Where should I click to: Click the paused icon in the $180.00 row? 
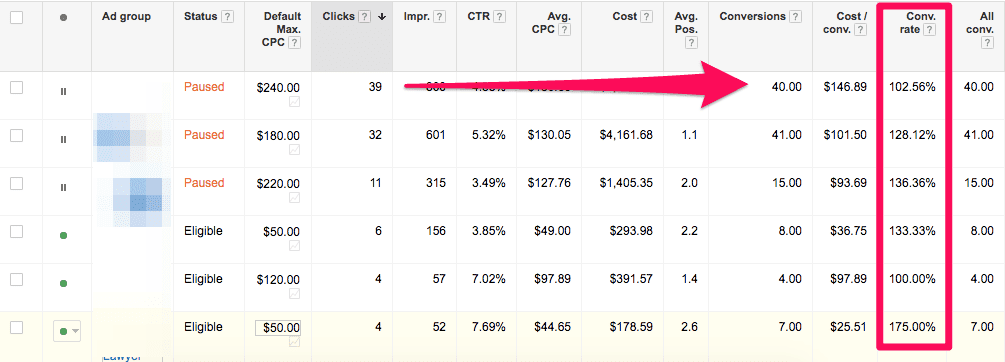point(63,139)
